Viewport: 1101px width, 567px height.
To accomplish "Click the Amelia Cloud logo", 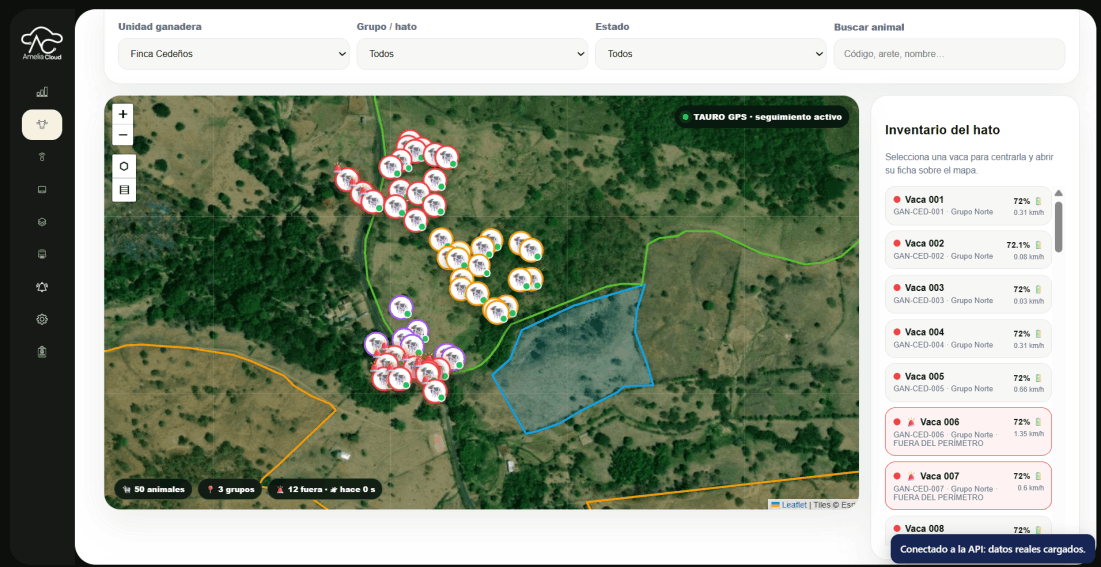I will 41,44.
